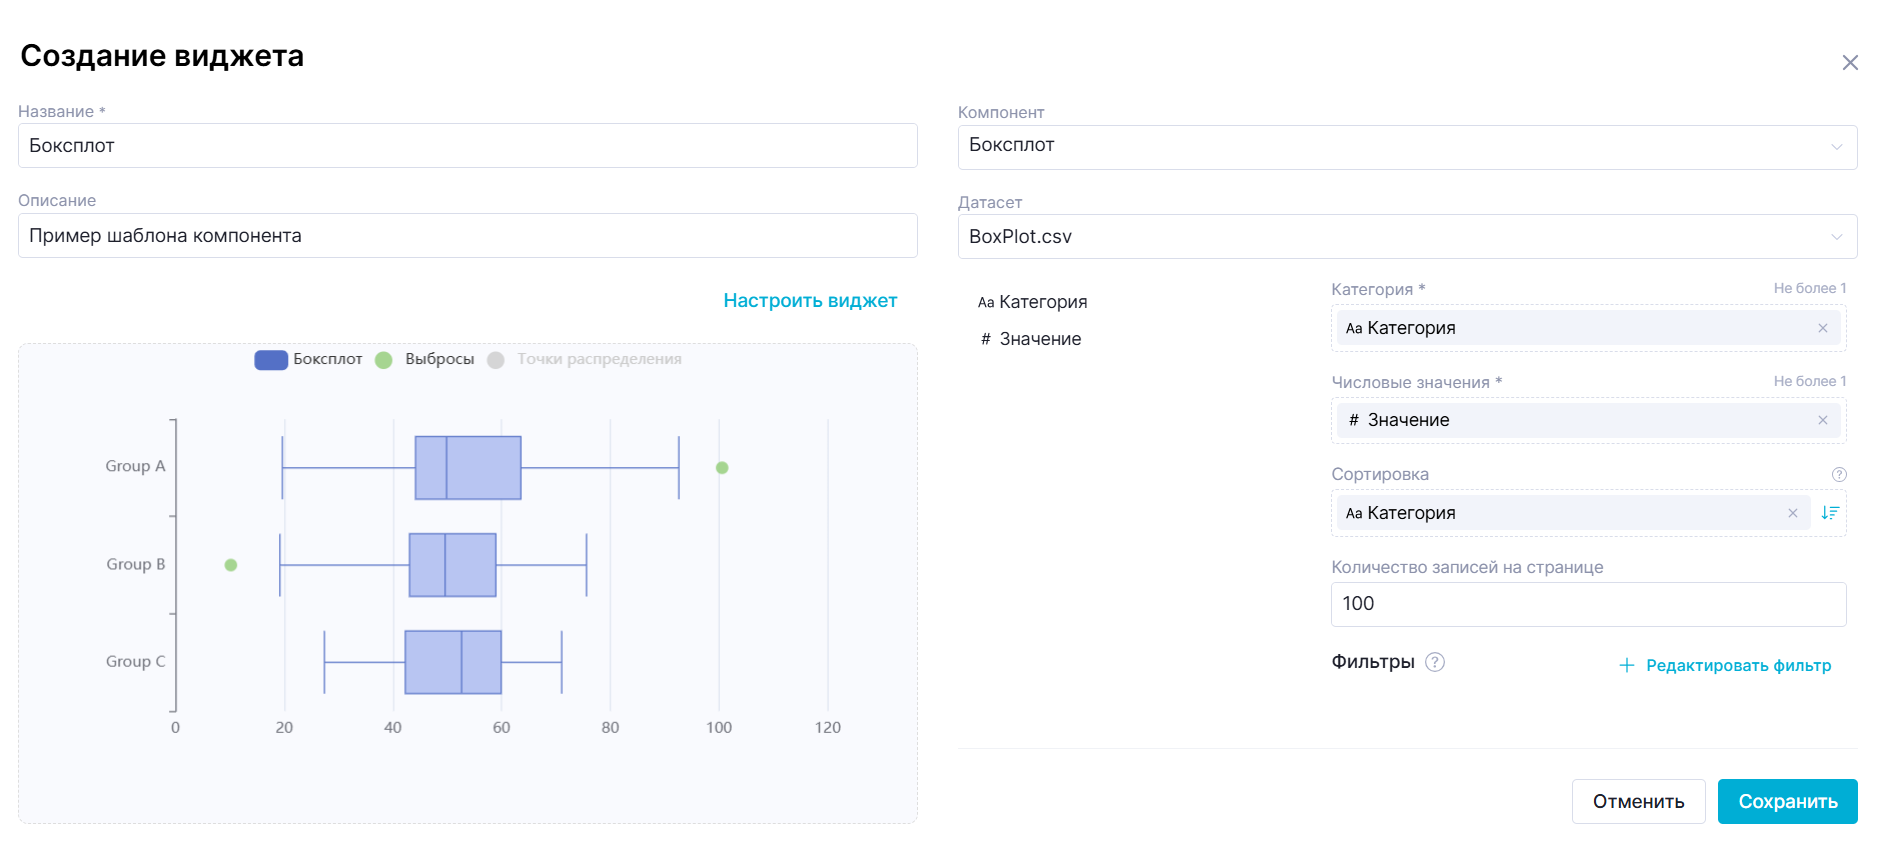Open the Компонент dropdown
Screen dimensions: 1887x851
pos(1406,147)
